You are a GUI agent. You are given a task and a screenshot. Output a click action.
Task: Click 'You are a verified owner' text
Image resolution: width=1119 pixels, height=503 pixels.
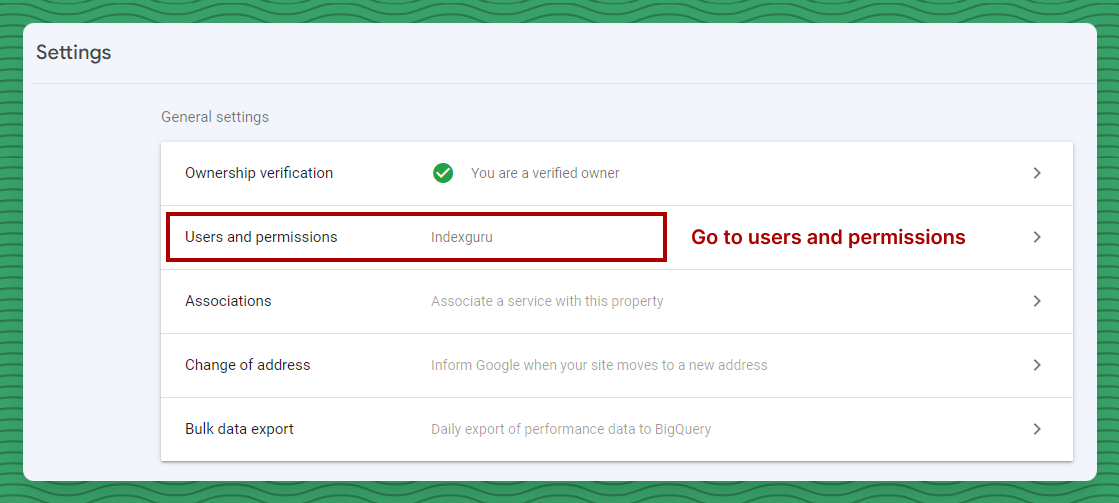pyautogui.click(x=545, y=173)
